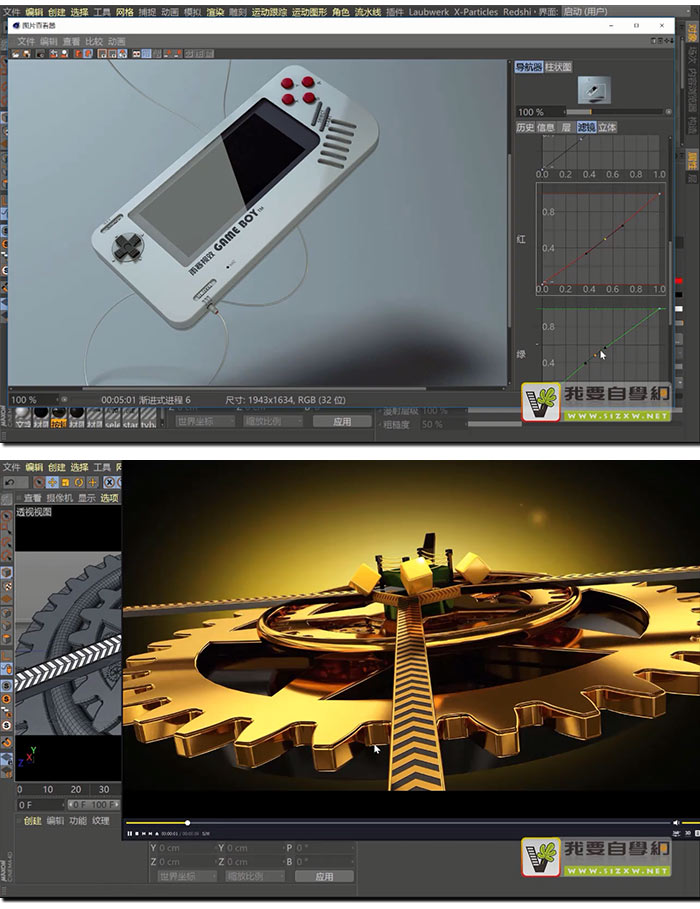Screen dimensions: 700x909
Task: Open the Redshift menu
Action: tap(517, 12)
